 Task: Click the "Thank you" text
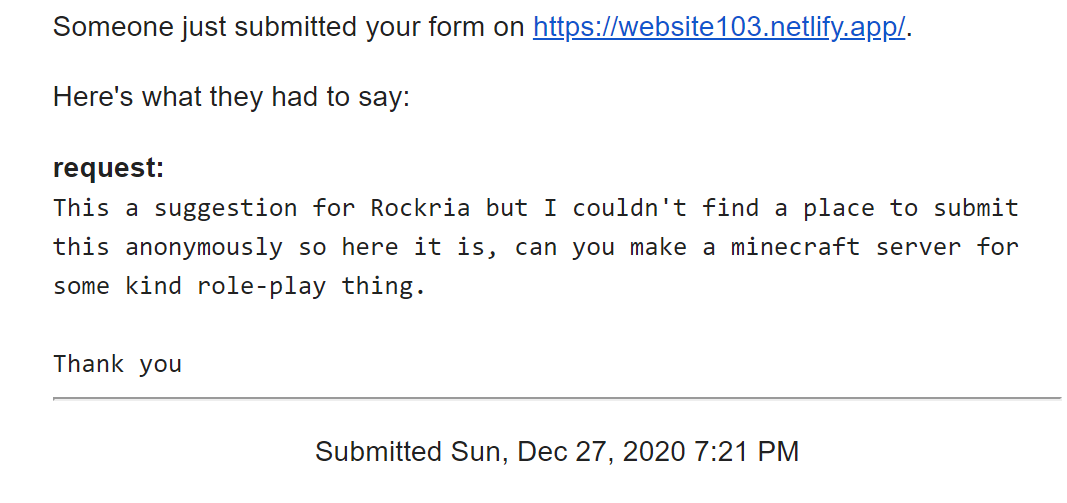[117, 363]
